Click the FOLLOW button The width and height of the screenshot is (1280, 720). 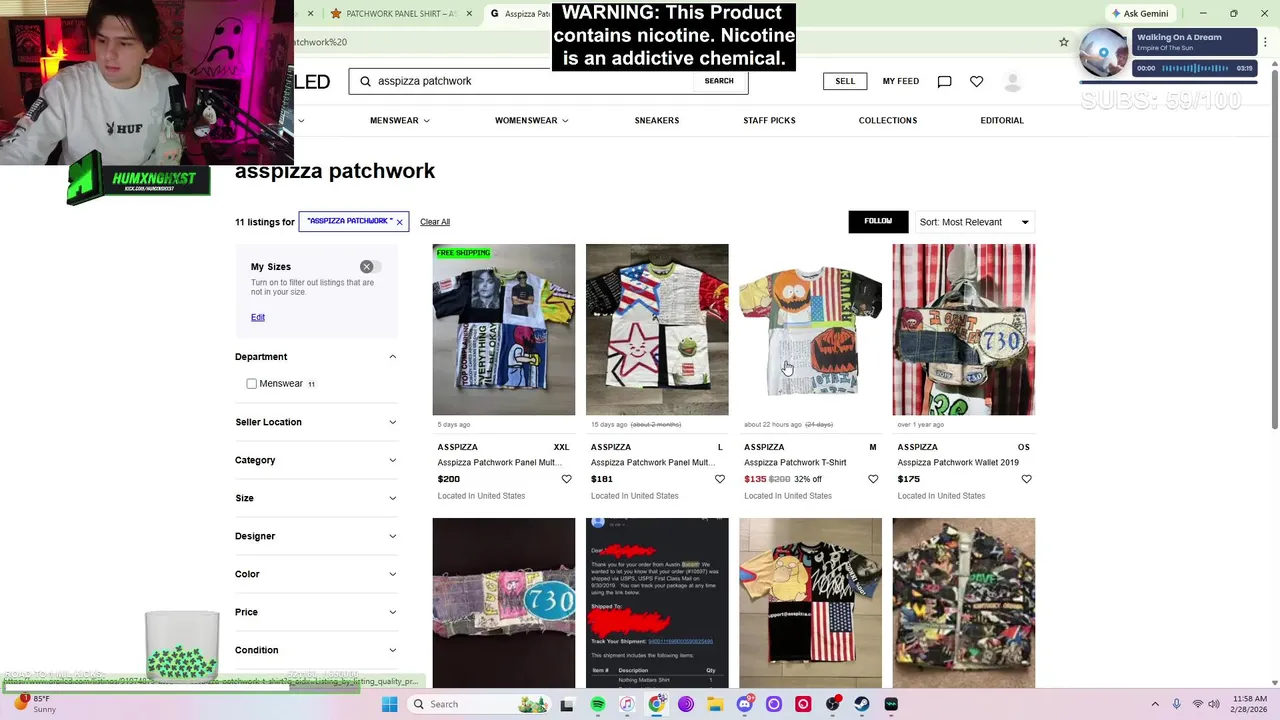click(878, 221)
